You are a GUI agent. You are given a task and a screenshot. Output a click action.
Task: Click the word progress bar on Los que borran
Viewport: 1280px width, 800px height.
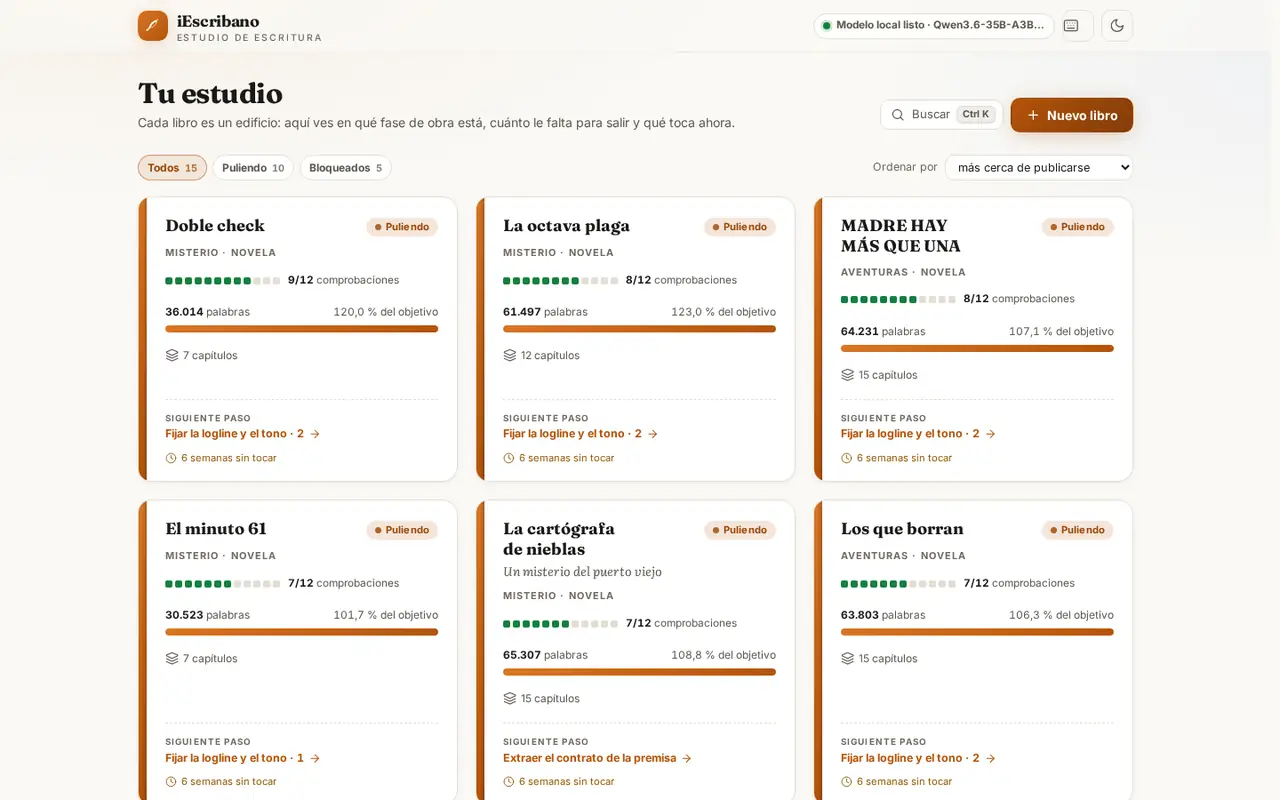pos(977,632)
